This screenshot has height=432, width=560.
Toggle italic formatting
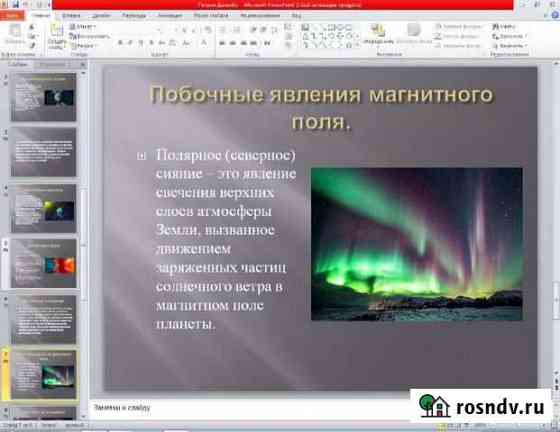coord(130,43)
